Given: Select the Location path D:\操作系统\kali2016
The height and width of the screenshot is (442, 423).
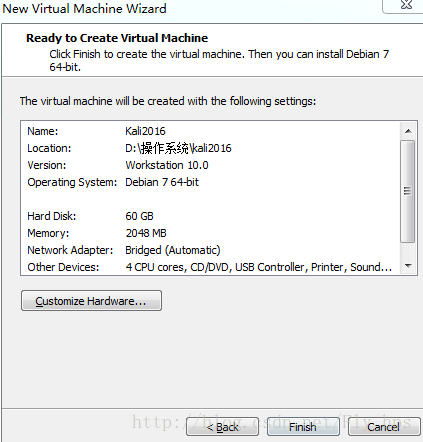Looking at the screenshot, I should click(x=178, y=148).
